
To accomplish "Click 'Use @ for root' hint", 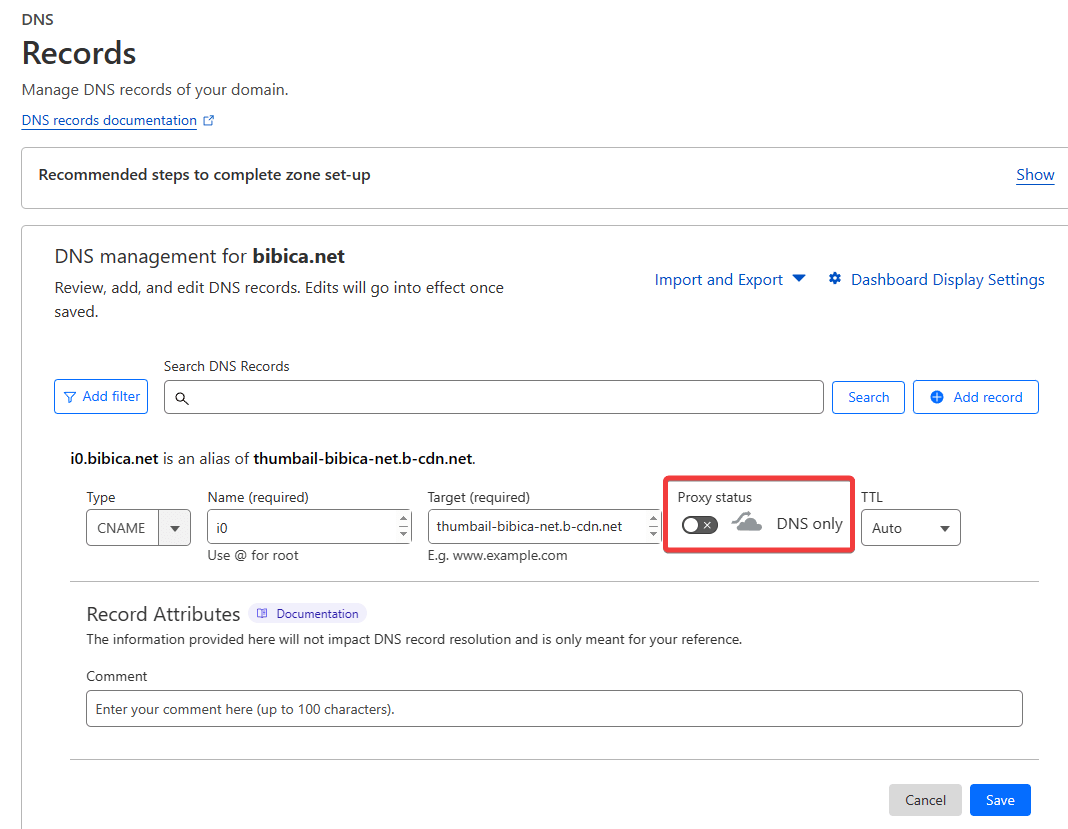I will pyautogui.click(x=253, y=556).
